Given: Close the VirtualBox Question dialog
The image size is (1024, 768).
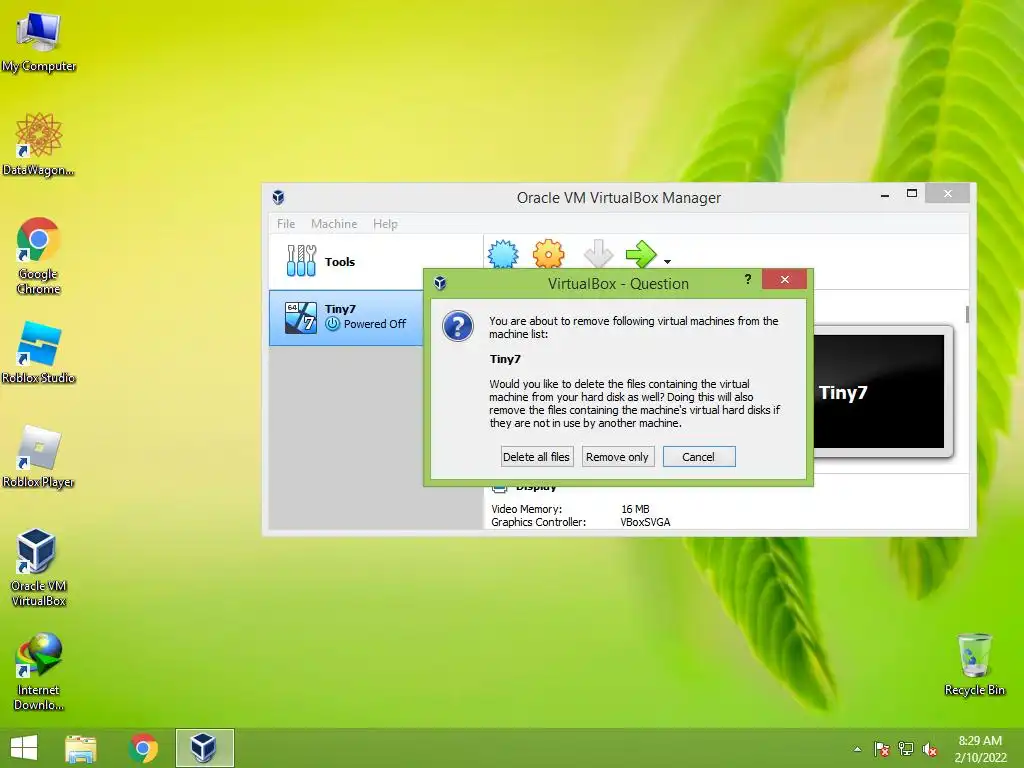Looking at the screenshot, I should (x=784, y=280).
